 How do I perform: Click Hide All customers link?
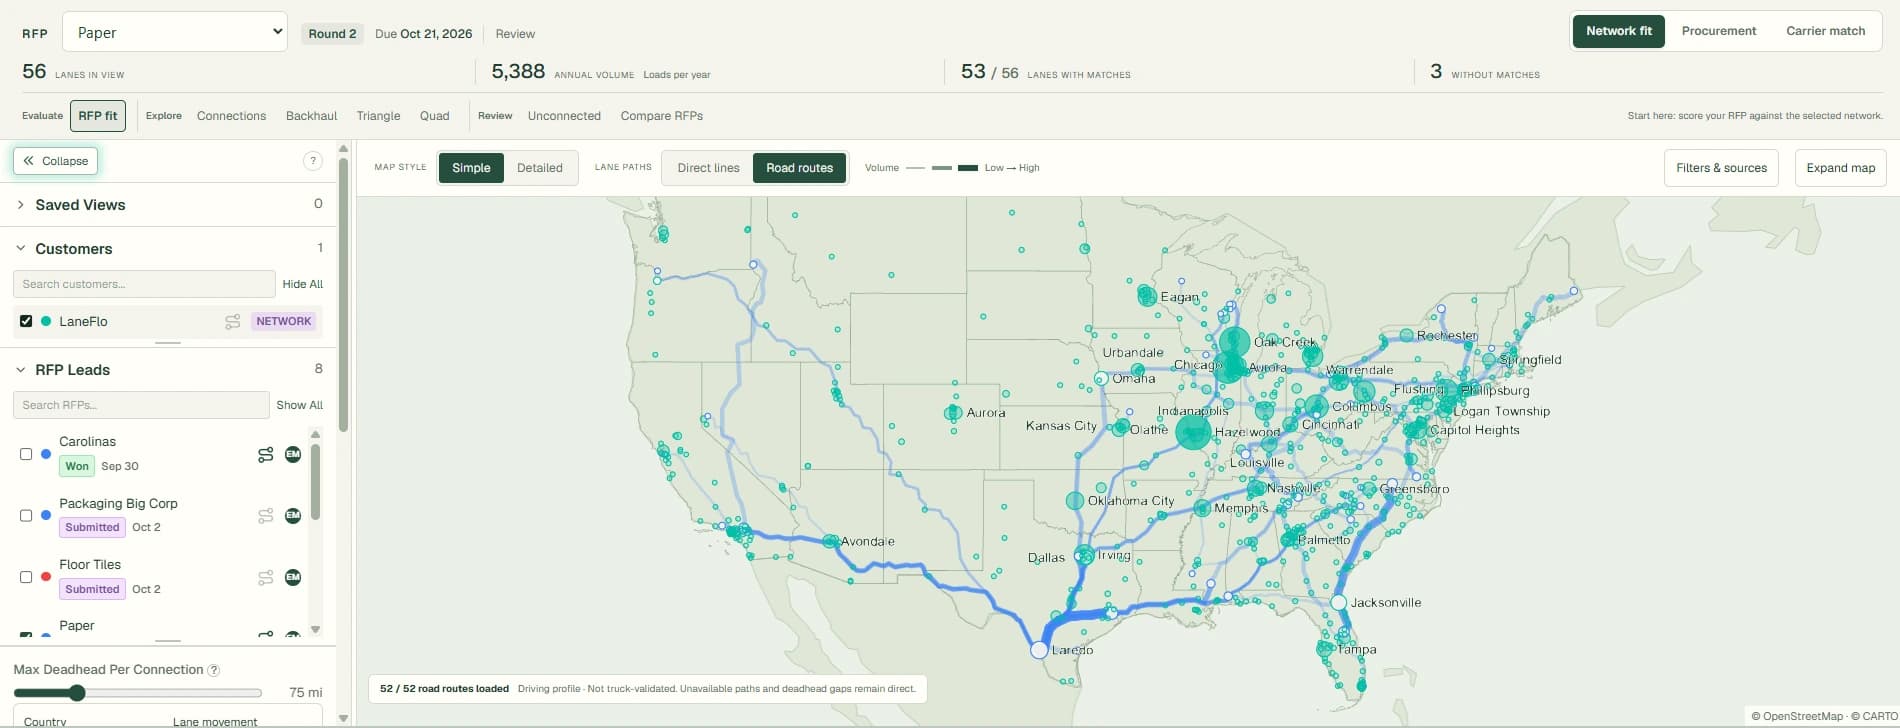coord(302,284)
